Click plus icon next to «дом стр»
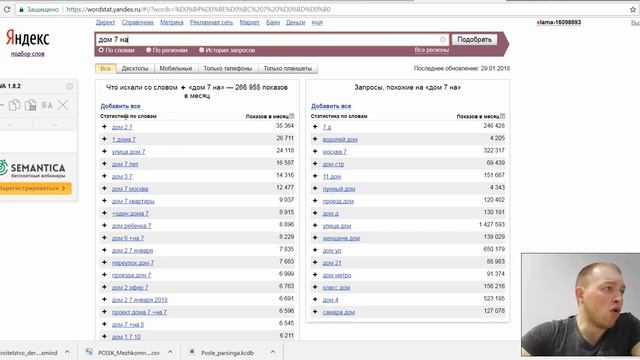Screen dimensions: 640x360 315,164
